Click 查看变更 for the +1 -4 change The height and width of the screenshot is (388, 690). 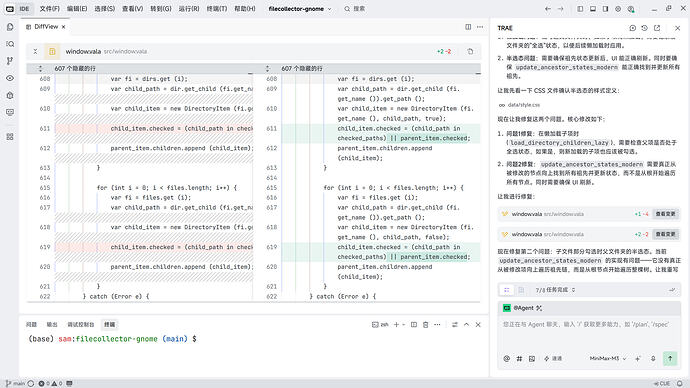pyautogui.click(x=665, y=214)
